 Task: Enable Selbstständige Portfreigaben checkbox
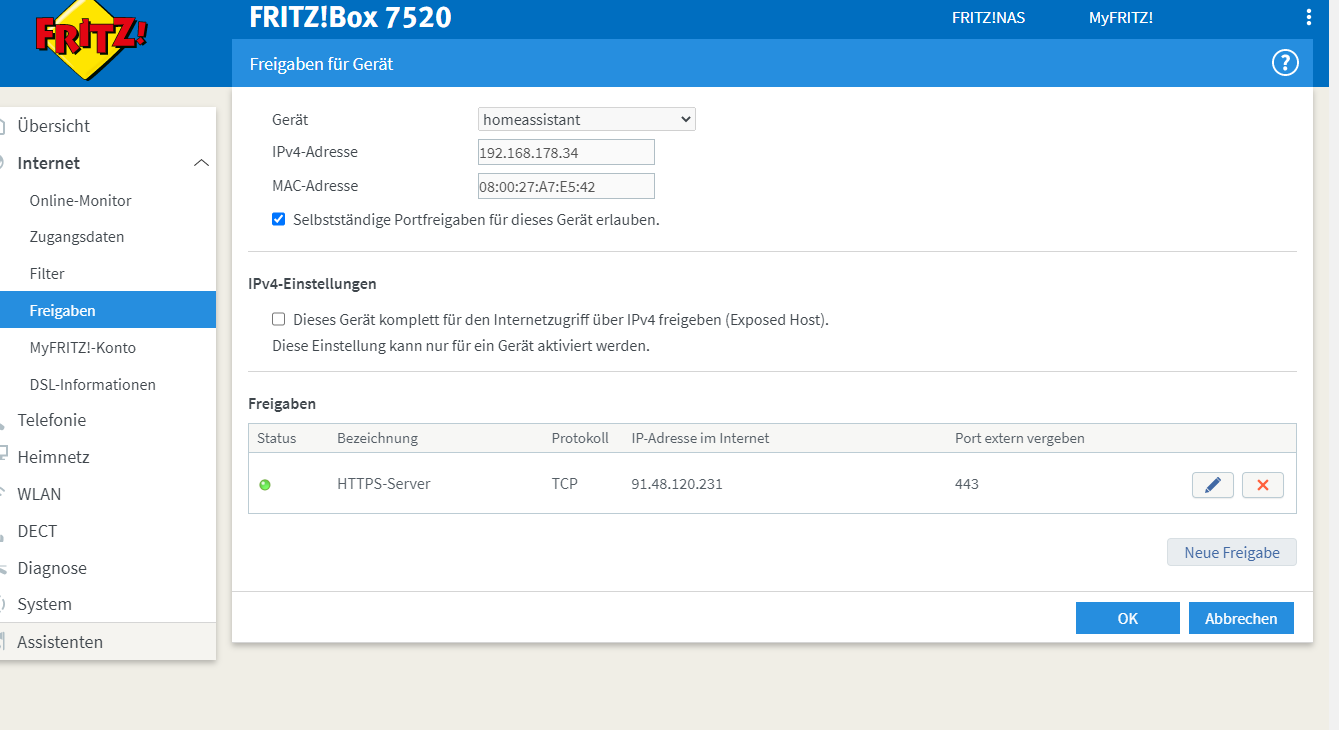[279, 219]
